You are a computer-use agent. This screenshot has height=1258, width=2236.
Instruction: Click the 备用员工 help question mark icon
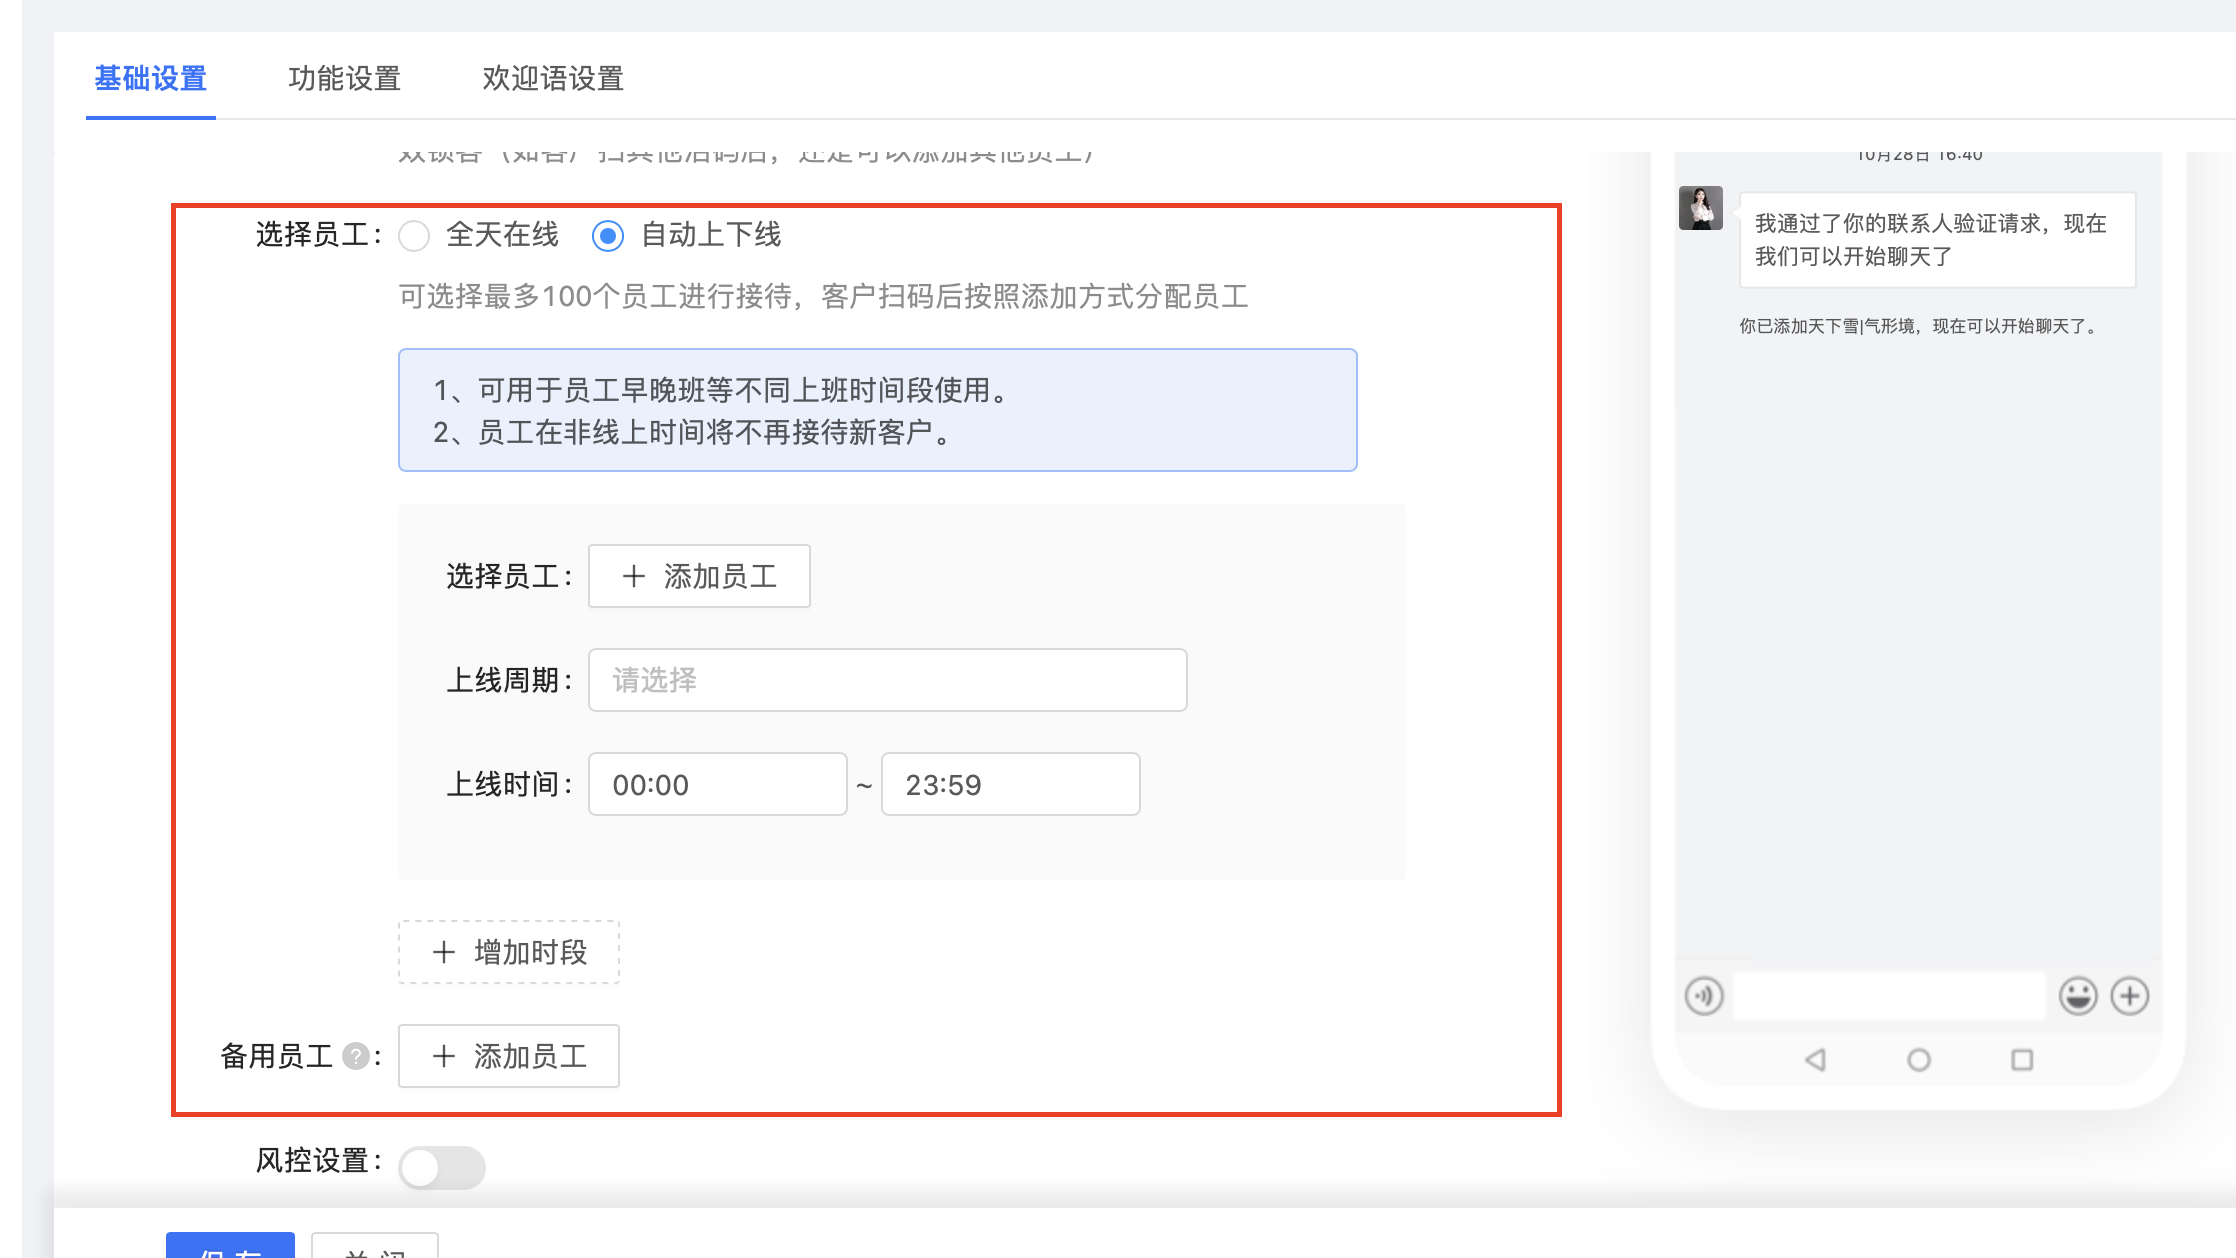(355, 1056)
